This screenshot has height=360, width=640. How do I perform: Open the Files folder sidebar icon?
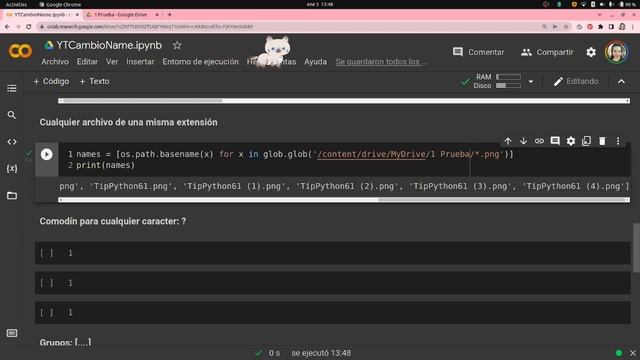(x=12, y=196)
